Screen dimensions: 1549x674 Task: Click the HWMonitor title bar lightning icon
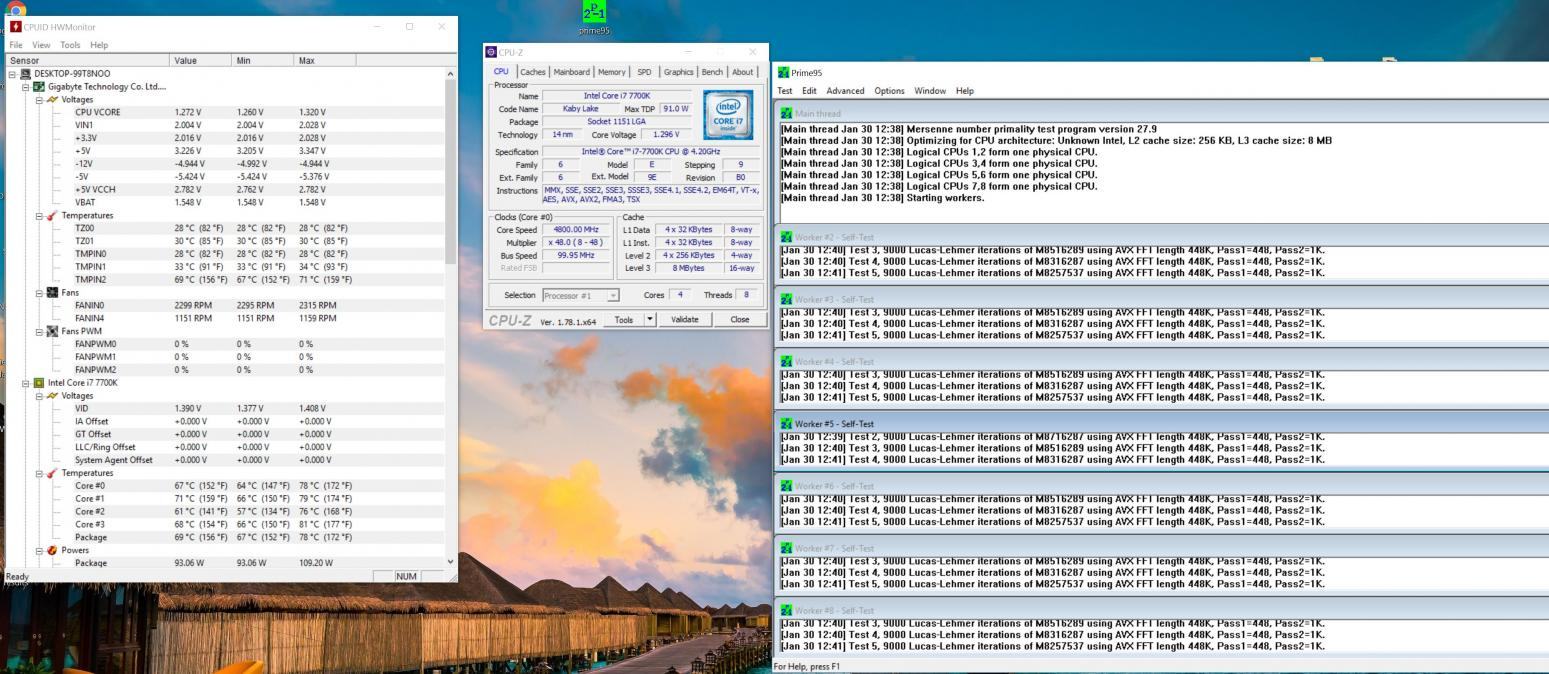[x=15, y=26]
